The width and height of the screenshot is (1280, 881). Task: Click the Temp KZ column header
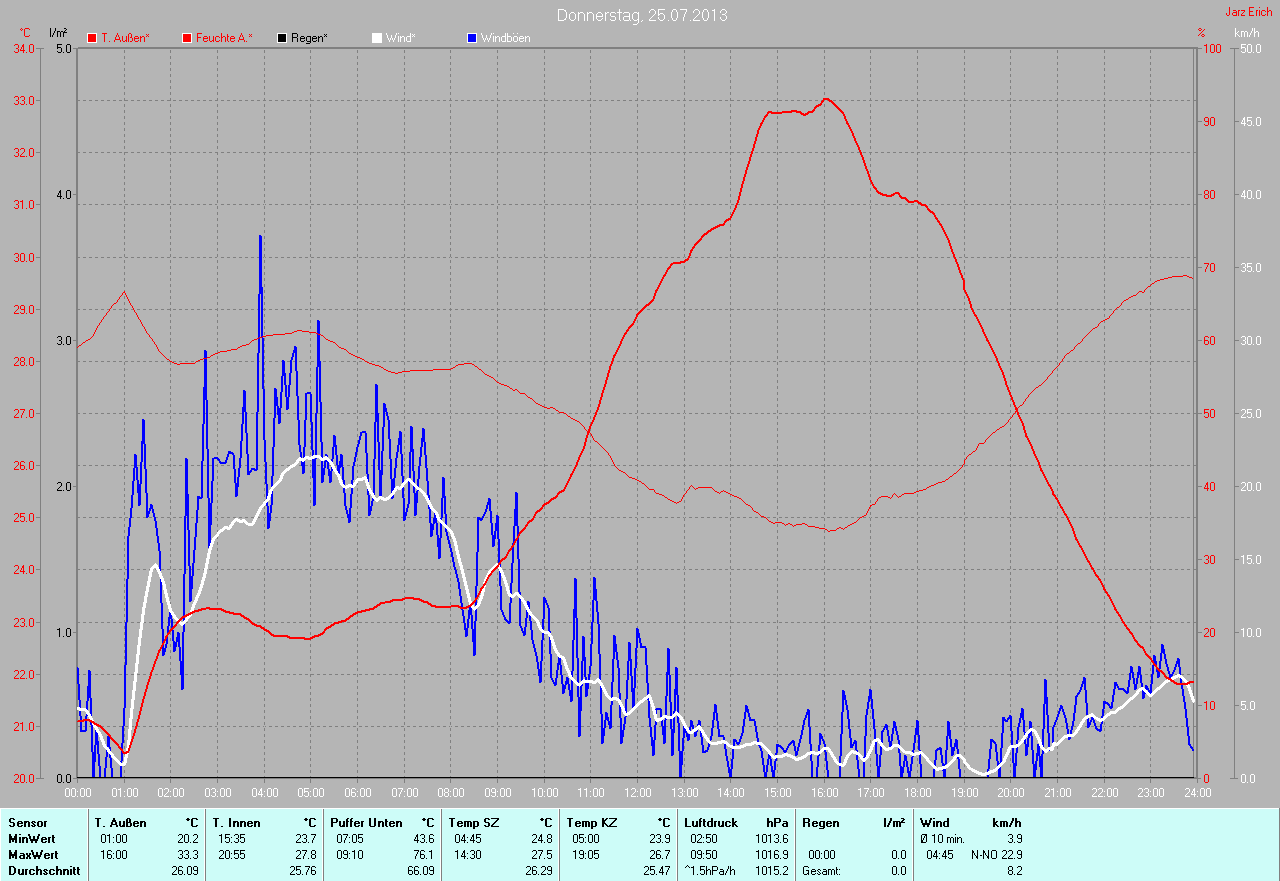click(x=590, y=823)
